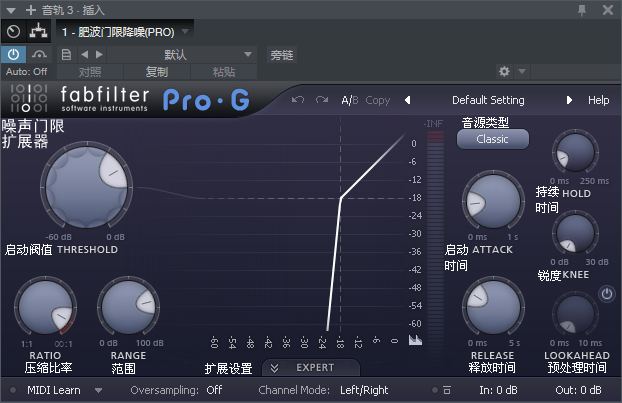
Task: Go to previous preset arrow in host bar
Action: [x=84, y=54]
